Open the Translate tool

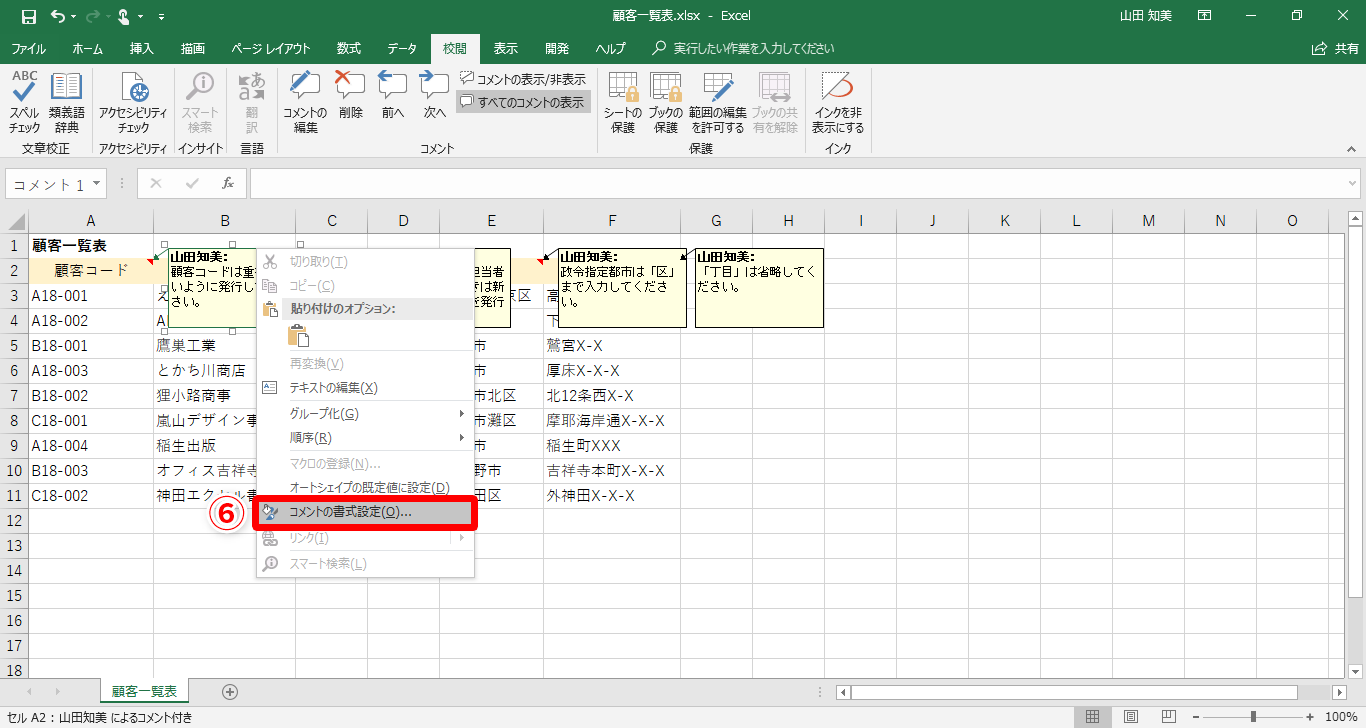coord(251,103)
